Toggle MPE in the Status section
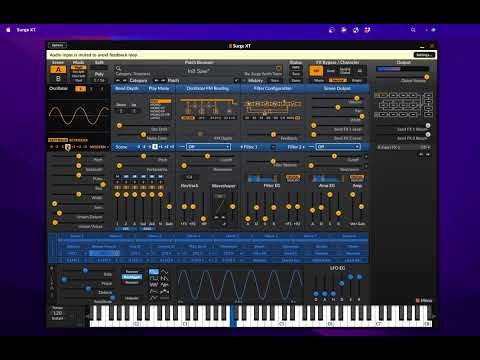Viewport: 480px width, 360px height. (x=296, y=68)
